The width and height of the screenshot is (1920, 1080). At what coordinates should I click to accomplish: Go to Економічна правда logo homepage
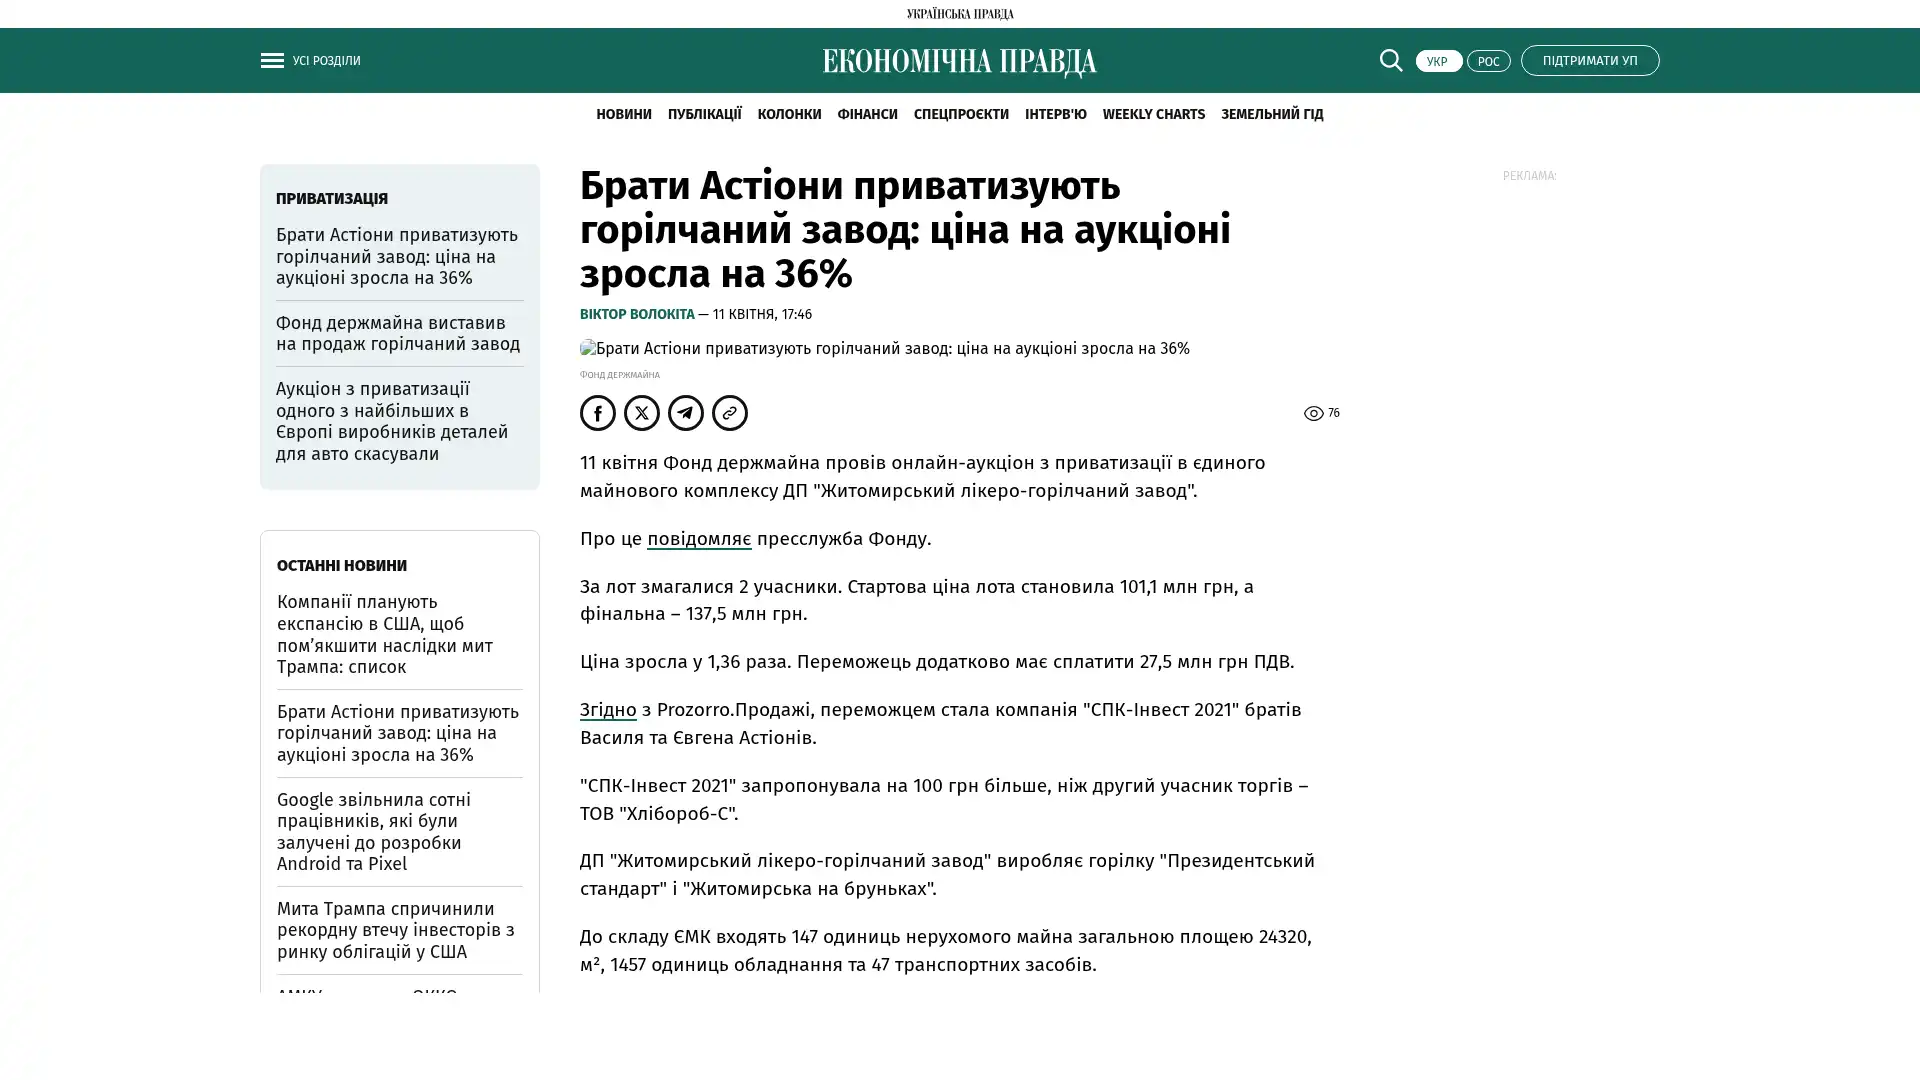click(x=960, y=62)
